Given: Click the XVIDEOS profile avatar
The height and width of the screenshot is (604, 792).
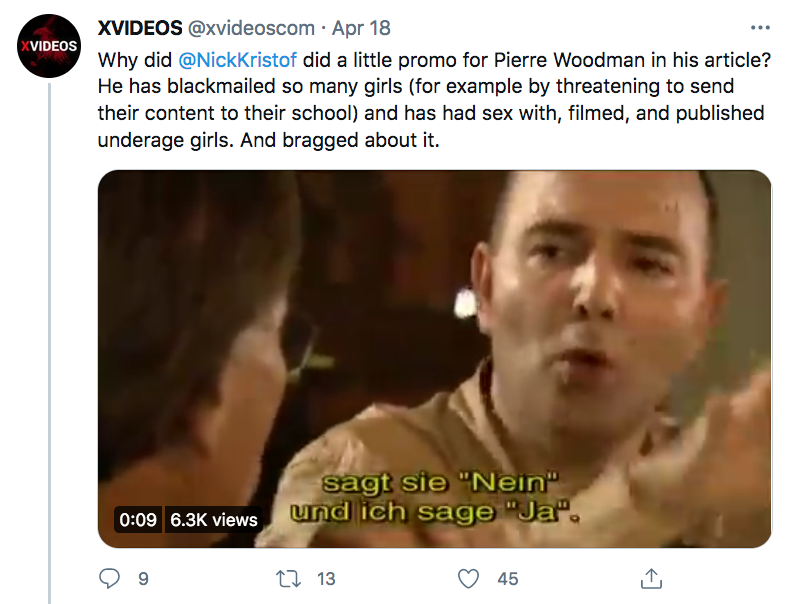Looking at the screenshot, I should point(49,46).
